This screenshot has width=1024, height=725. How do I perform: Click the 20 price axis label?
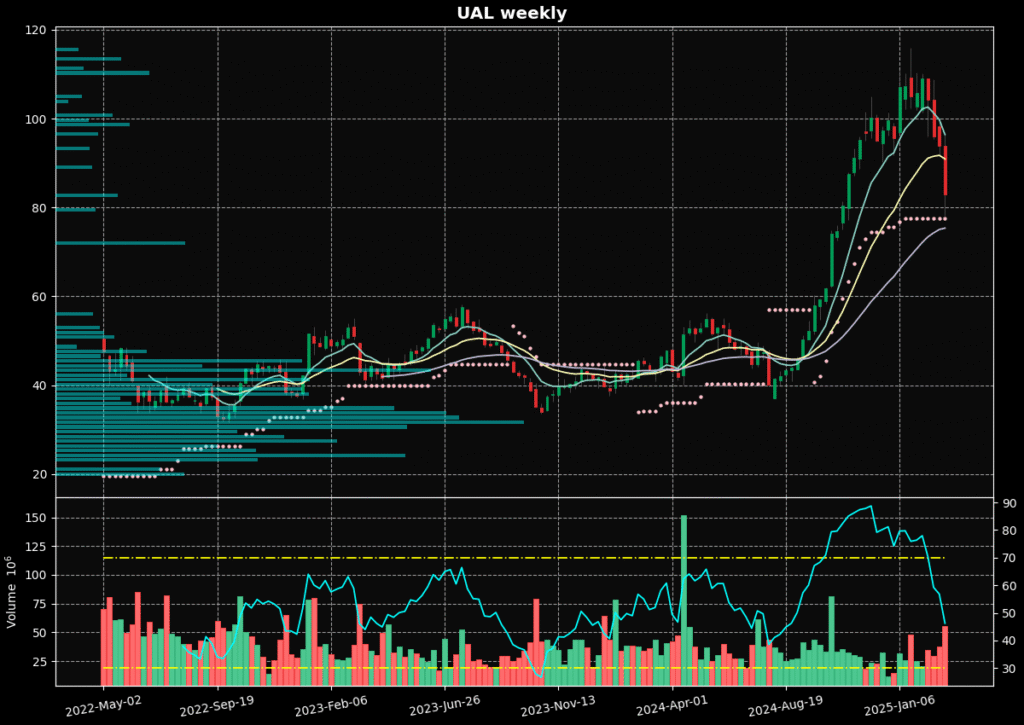click(x=40, y=475)
